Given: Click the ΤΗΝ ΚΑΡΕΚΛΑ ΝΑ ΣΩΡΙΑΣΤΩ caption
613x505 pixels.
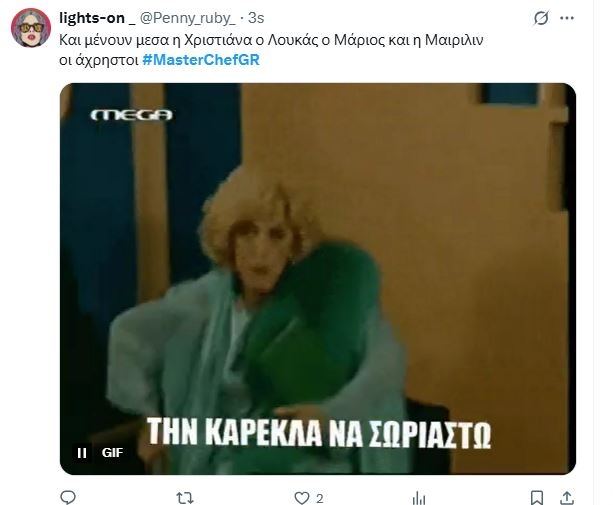Looking at the screenshot, I should (x=319, y=433).
